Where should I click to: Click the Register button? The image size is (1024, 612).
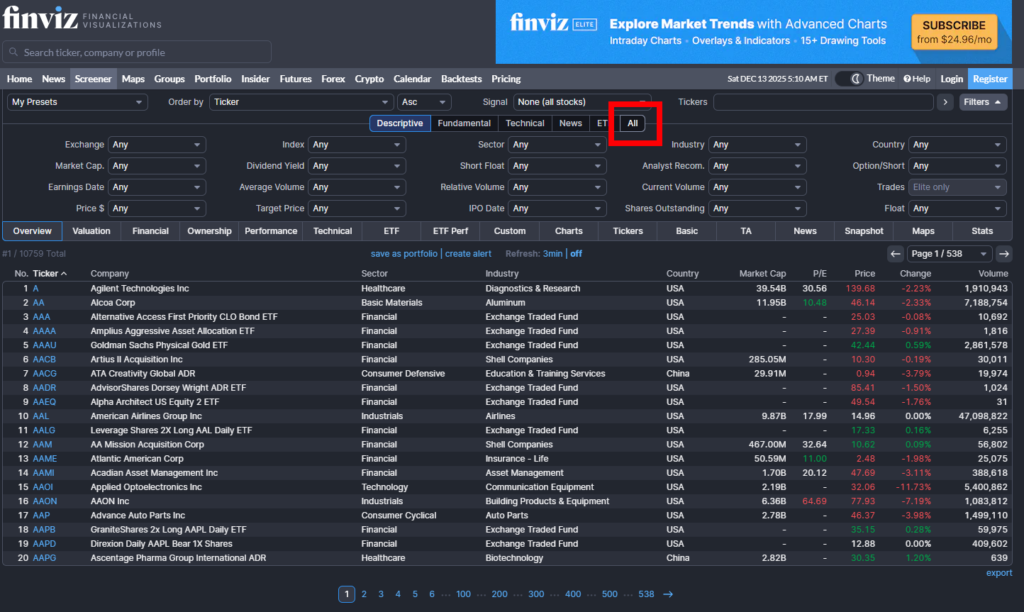[x=989, y=78]
